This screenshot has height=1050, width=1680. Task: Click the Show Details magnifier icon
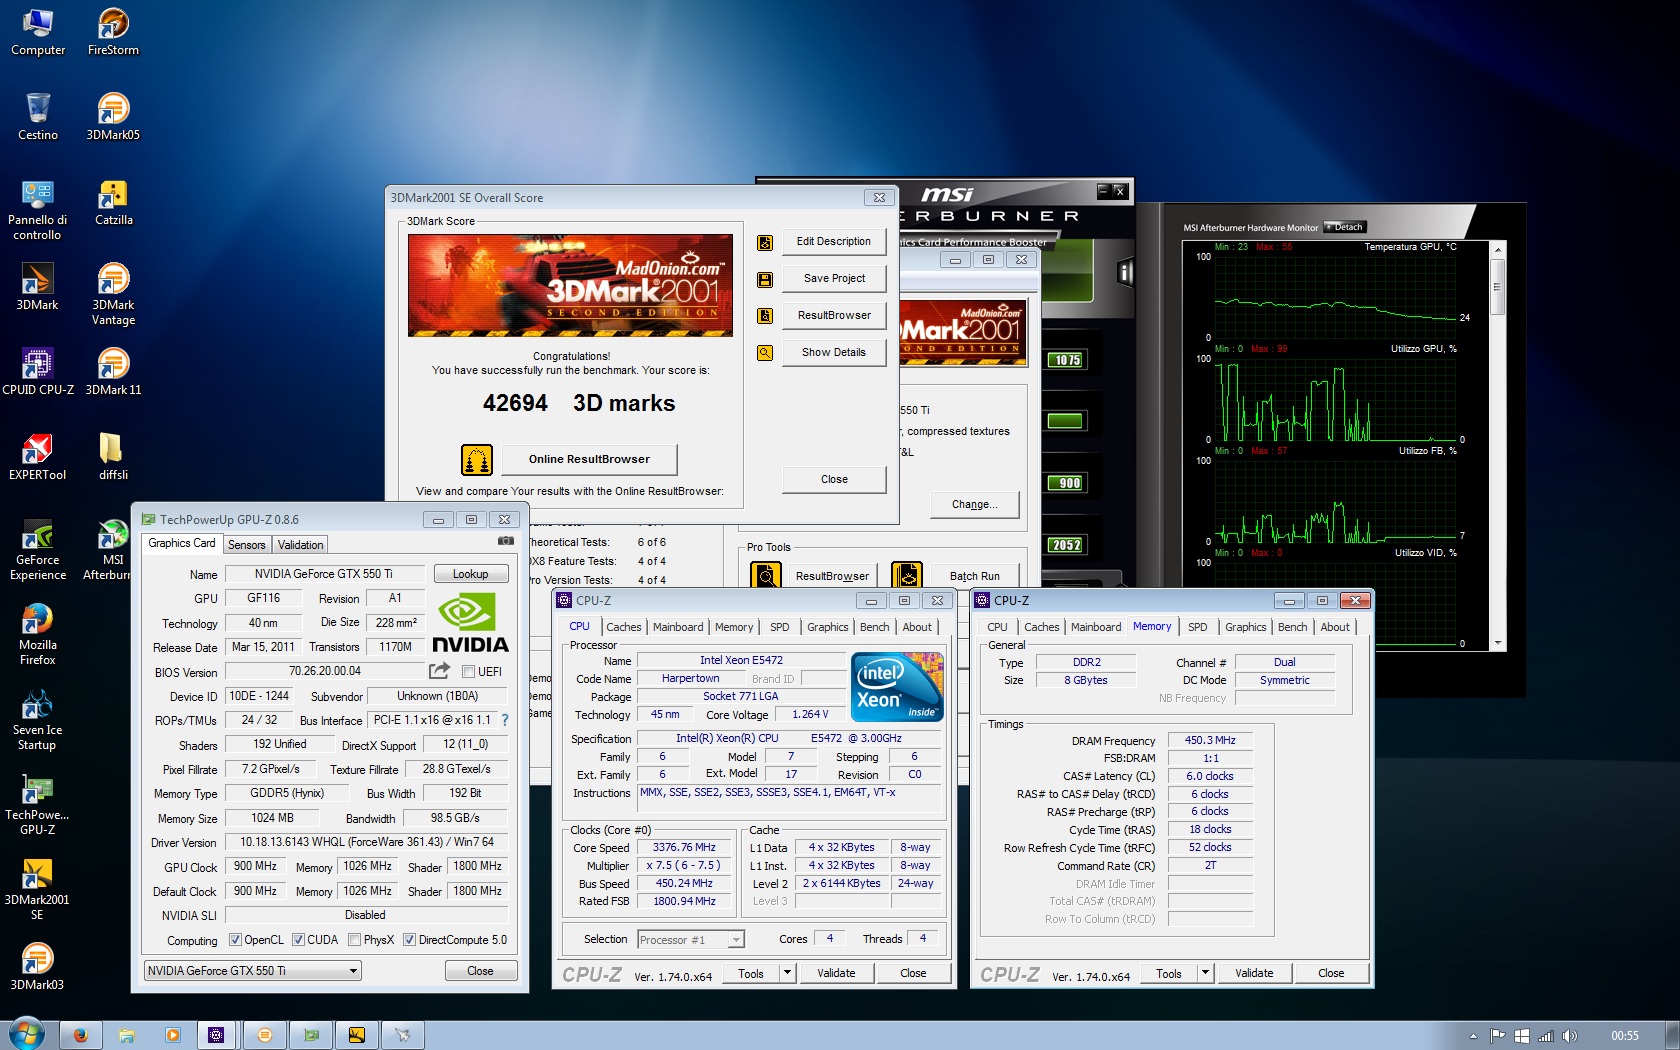tap(765, 353)
